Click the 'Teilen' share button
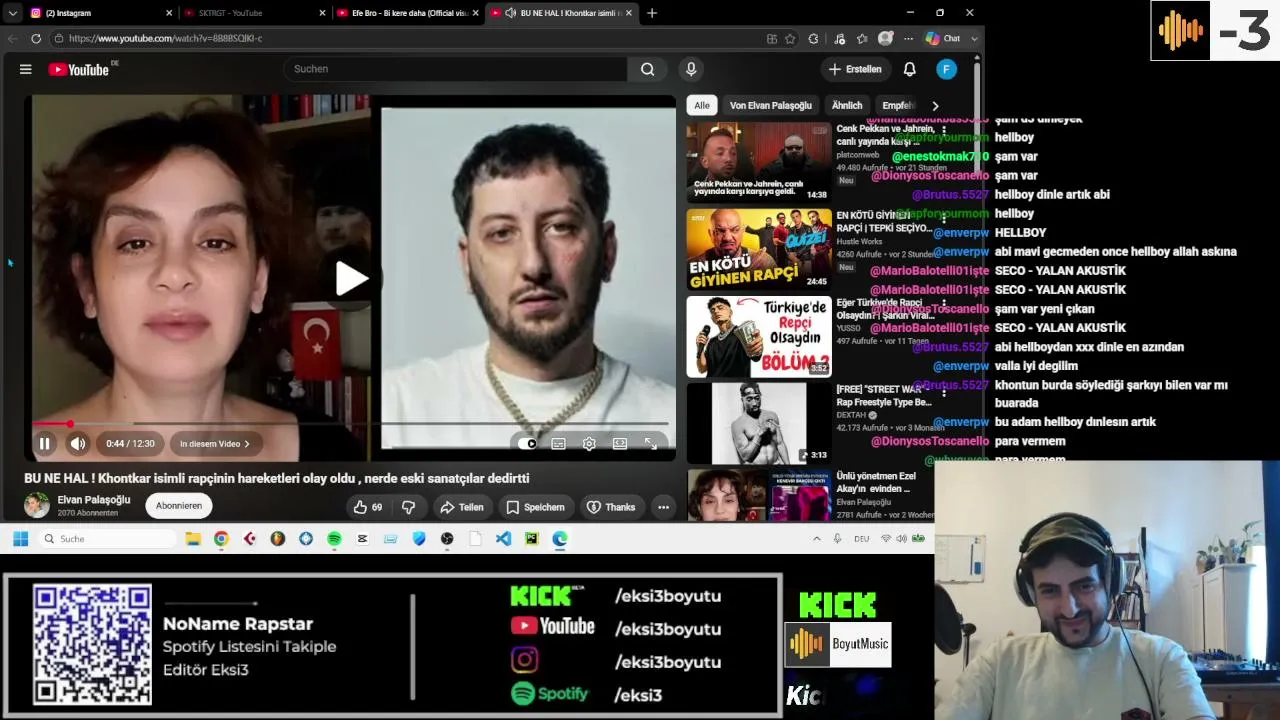 (462, 507)
